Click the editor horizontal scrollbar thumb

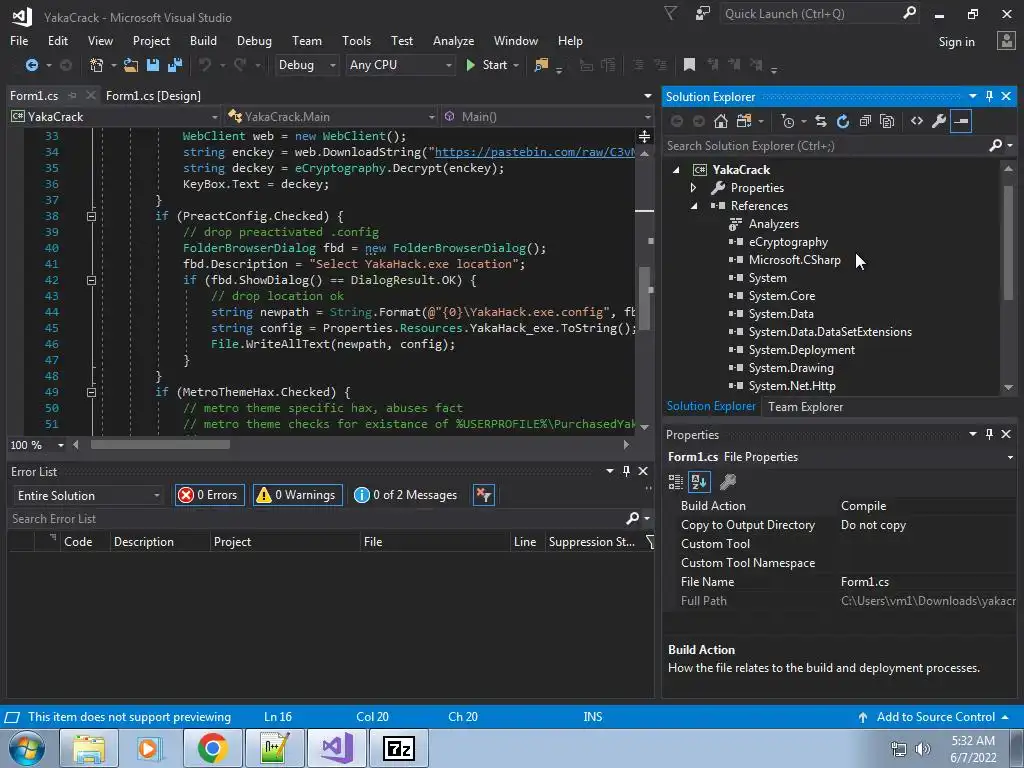point(160,445)
